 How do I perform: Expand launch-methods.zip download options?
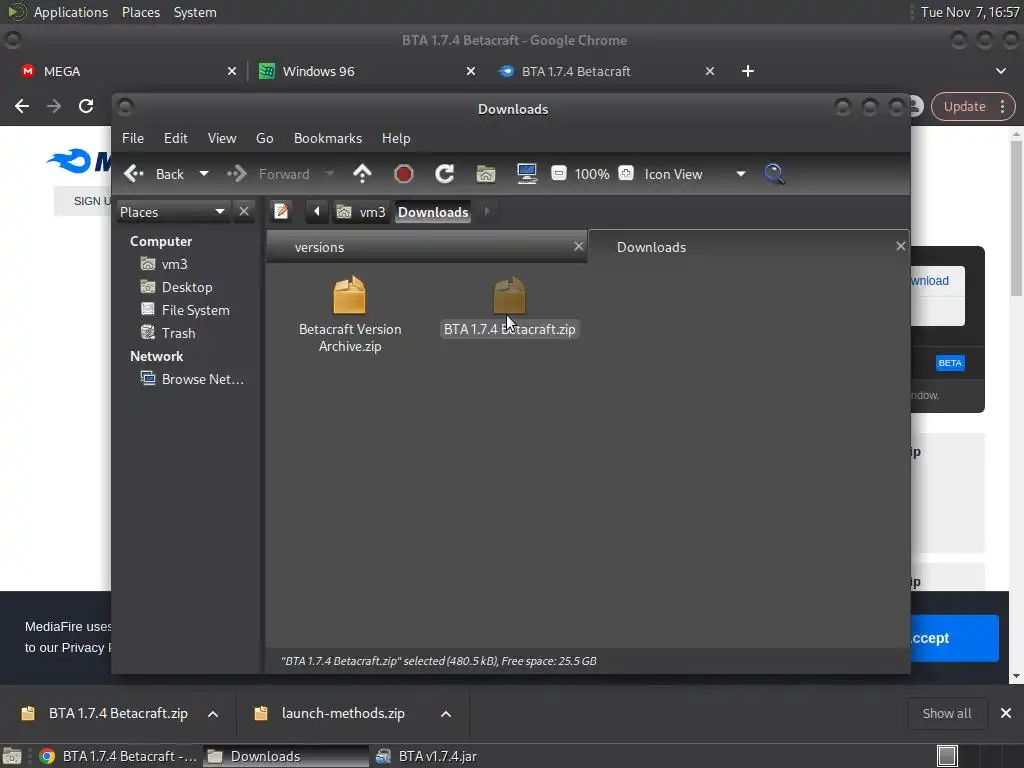pyautogui.click(x=446, y=714)
